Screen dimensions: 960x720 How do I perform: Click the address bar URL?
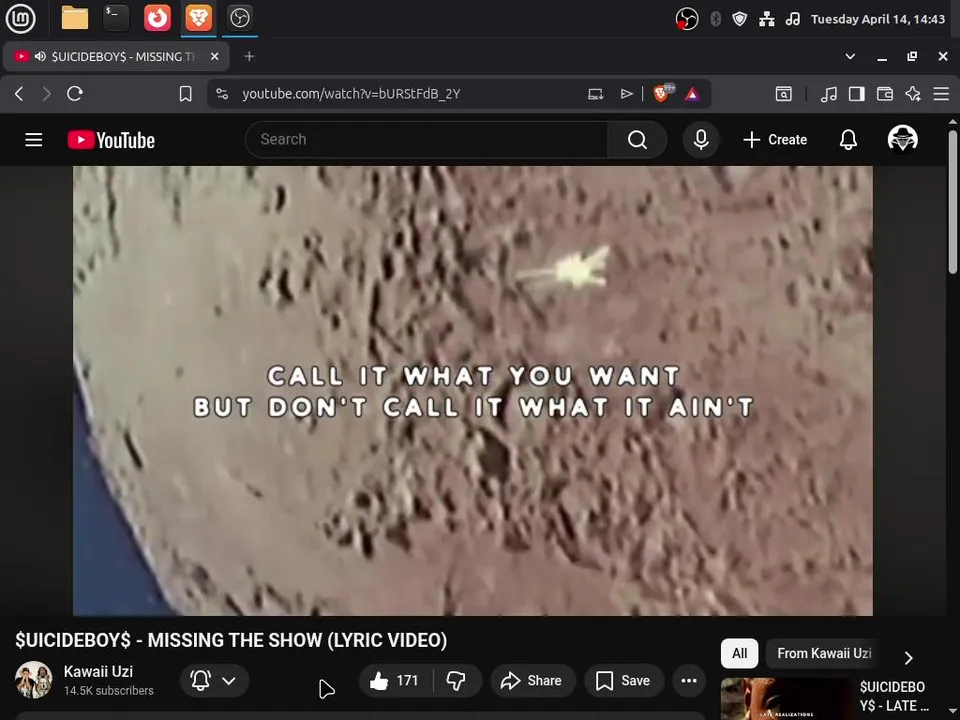point(351,94)
